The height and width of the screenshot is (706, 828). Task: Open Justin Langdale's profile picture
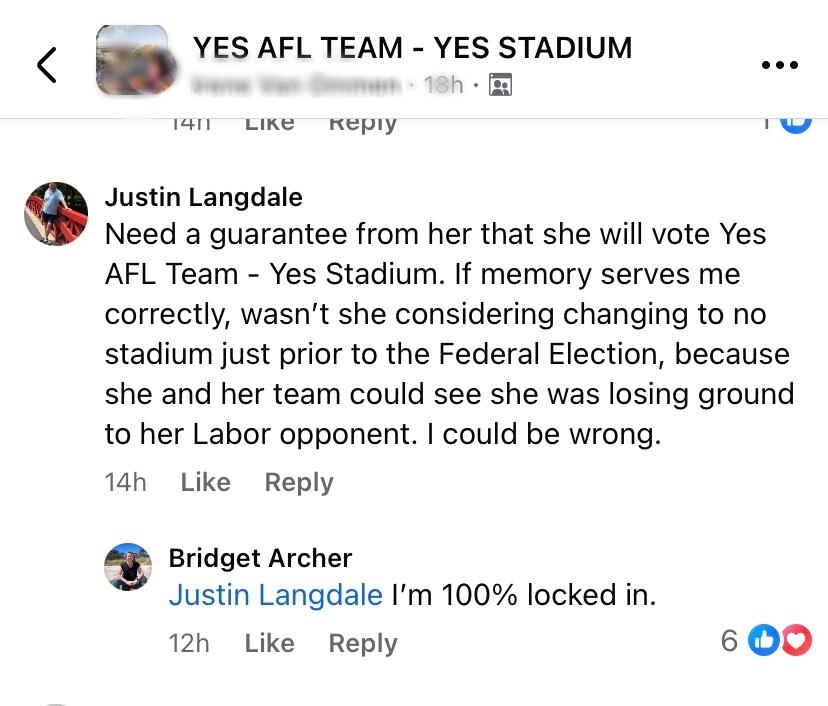[55, 215]
